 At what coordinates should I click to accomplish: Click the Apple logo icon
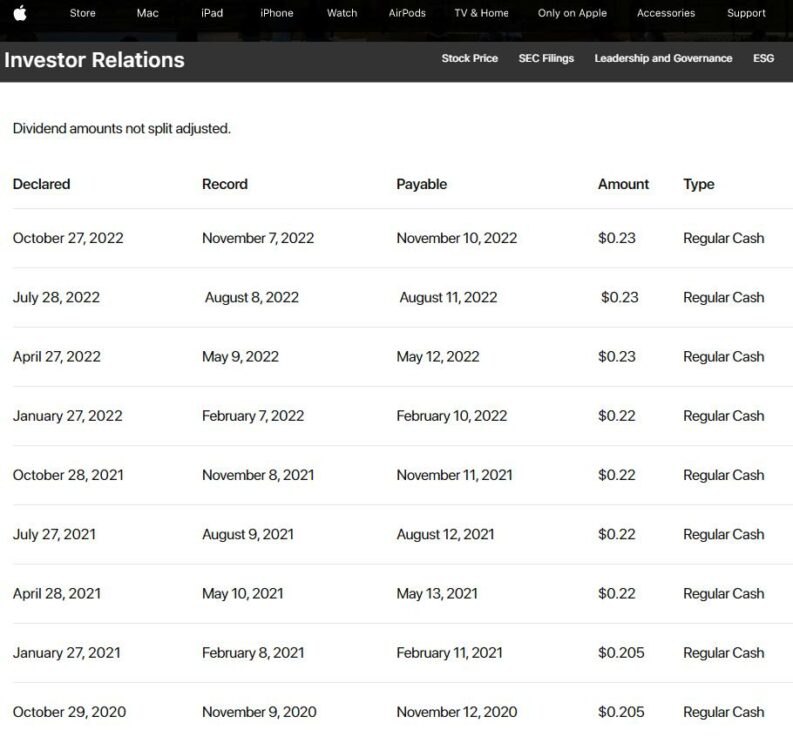20,13
